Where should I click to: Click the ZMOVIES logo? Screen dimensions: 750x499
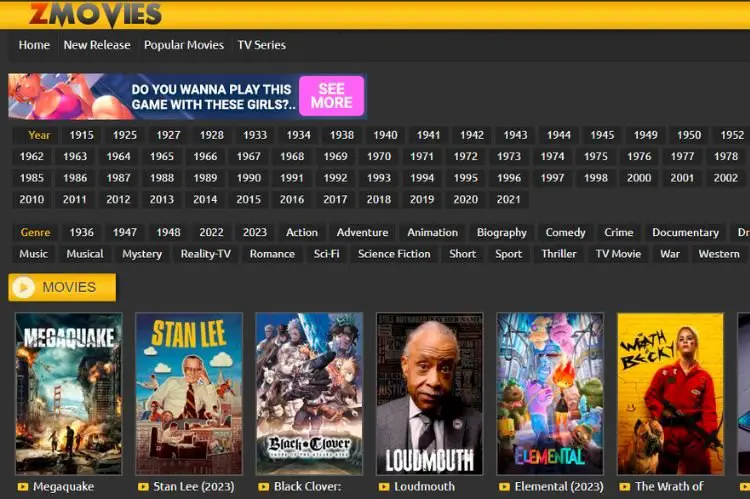point(95,13)
